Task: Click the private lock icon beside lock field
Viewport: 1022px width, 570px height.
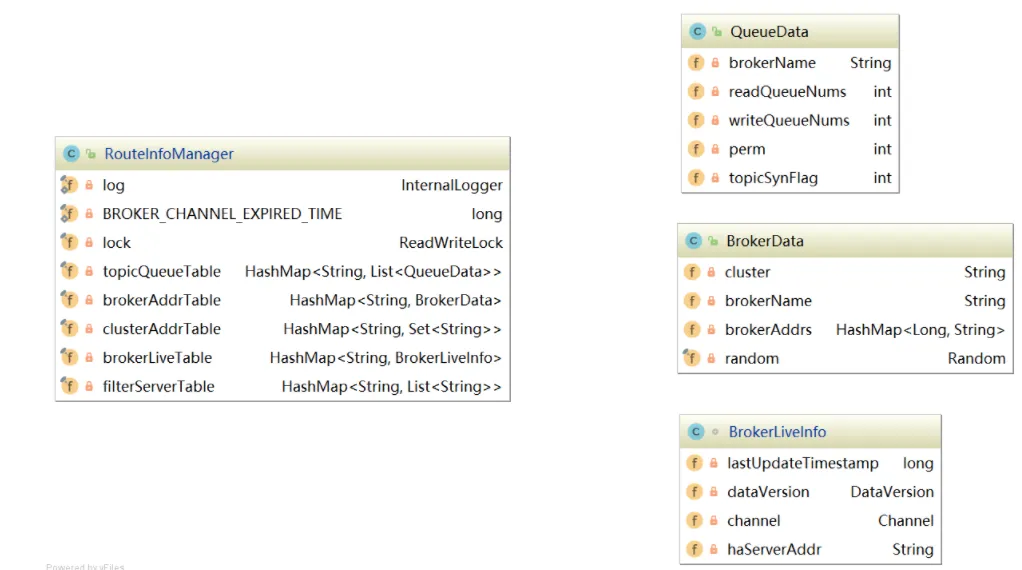Action: coord(89,242)
